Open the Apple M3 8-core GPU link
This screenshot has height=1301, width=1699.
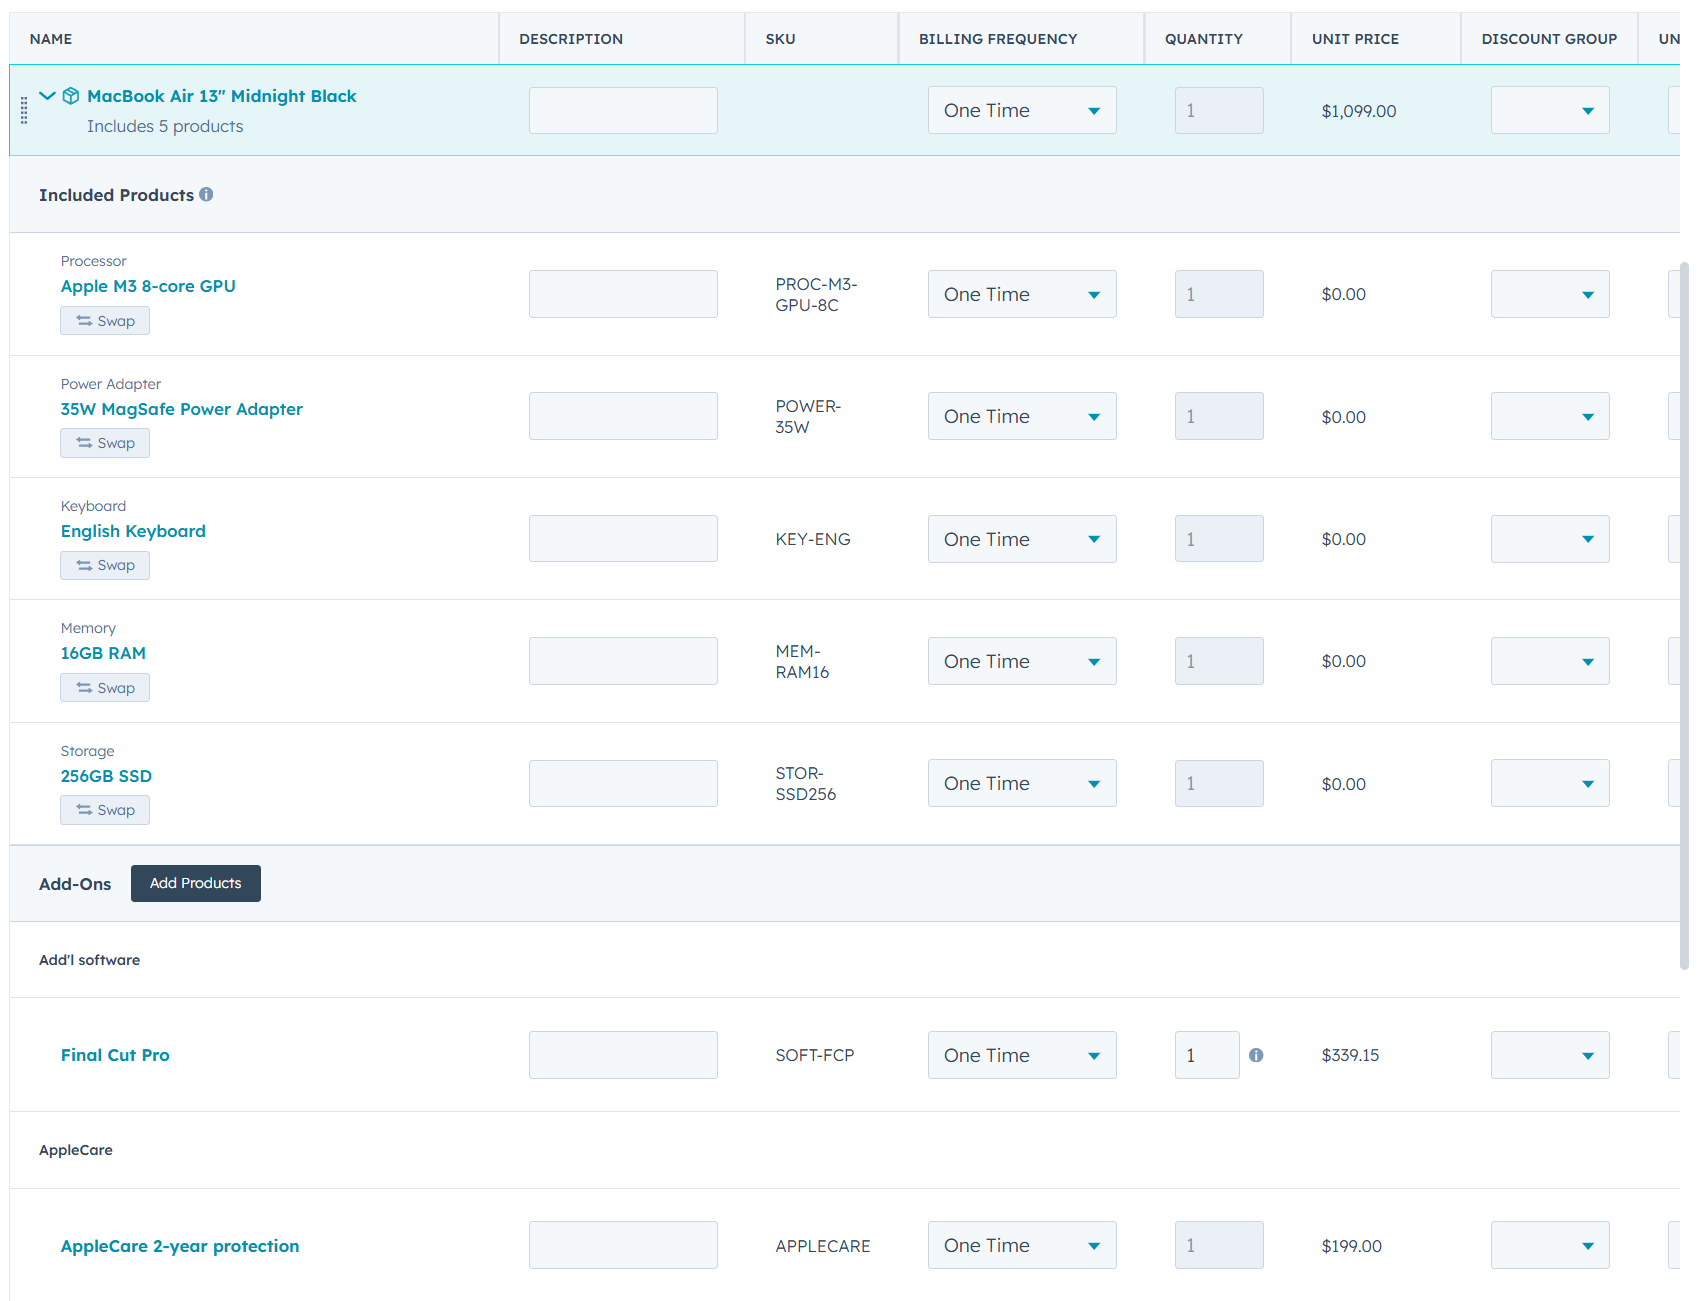pyautogui.click(x=147, y=286)
